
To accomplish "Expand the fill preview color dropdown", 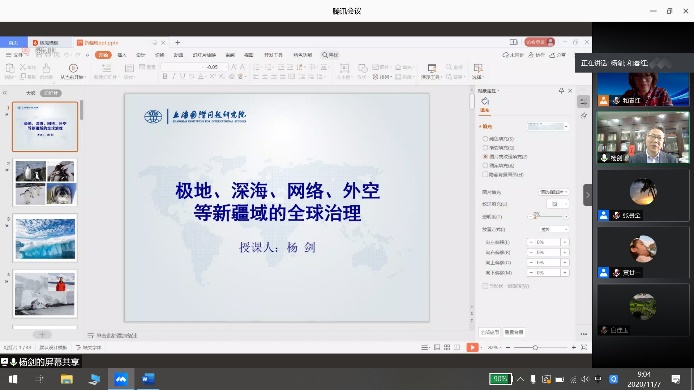I will [548, 127].
